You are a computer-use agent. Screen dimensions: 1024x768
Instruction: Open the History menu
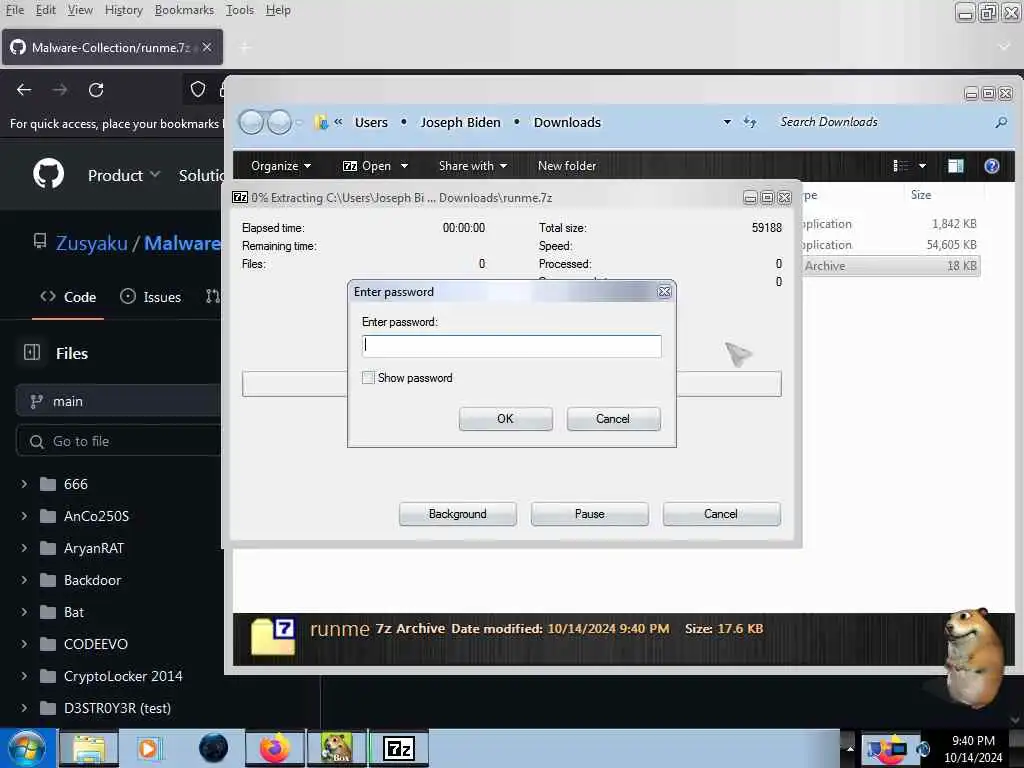[x=123, y=10]
